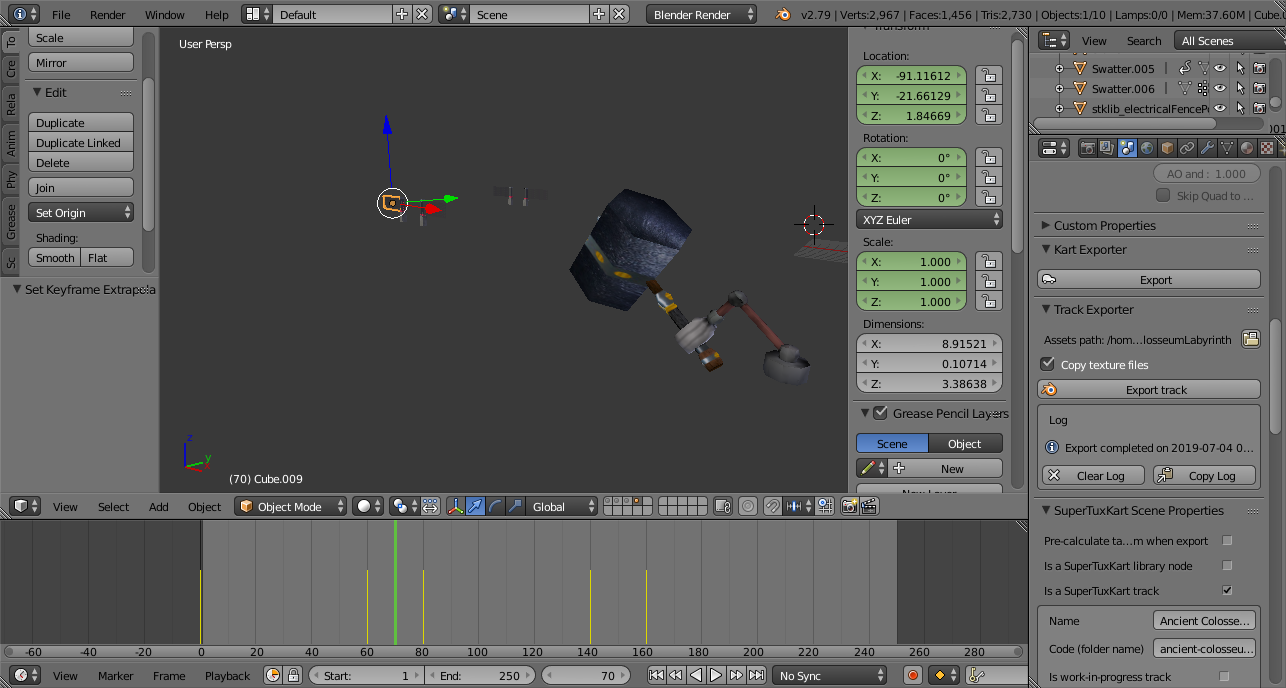Open the Render properties tab camera icon

click(x=1088, y=148)
